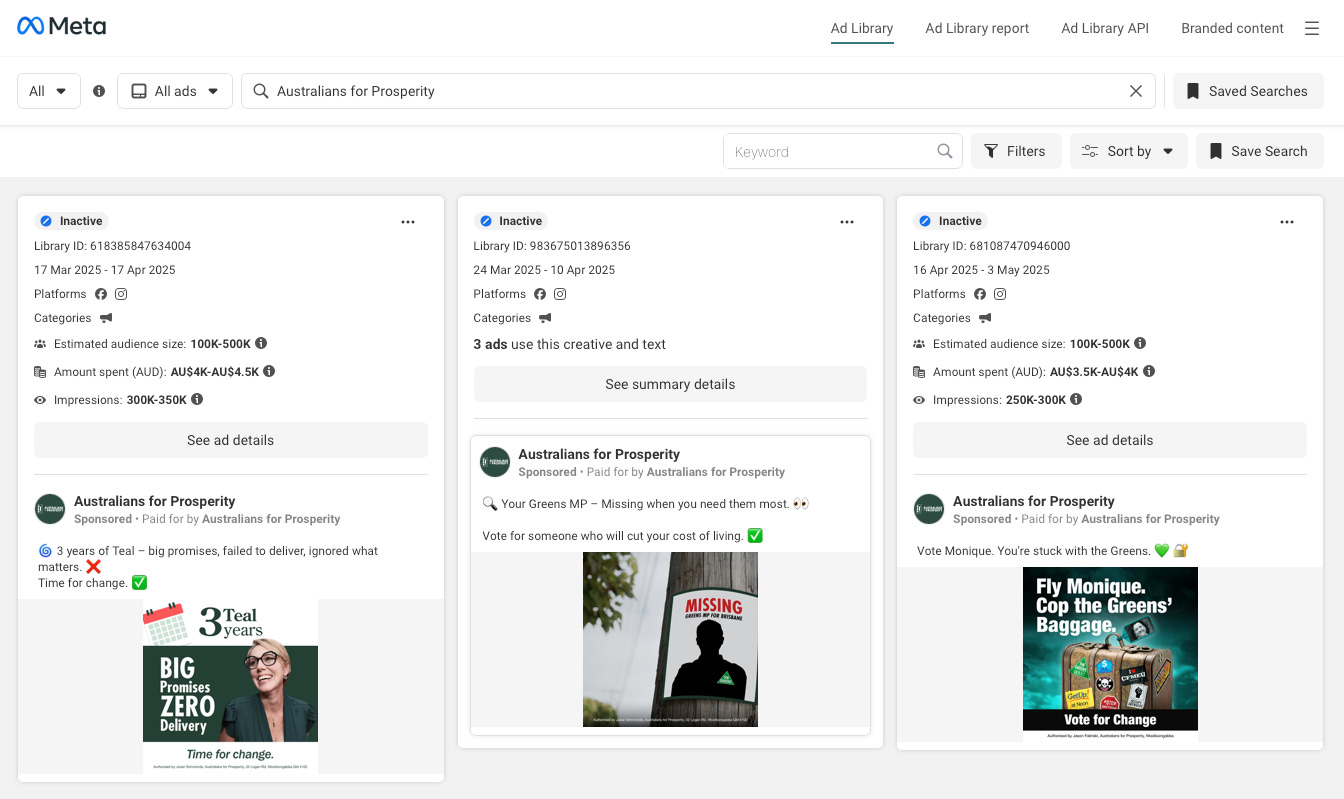Click Inactive status badge on ad 983675013896356
The width and height of the screenshot is (1344, 799).
pos(510,221)
